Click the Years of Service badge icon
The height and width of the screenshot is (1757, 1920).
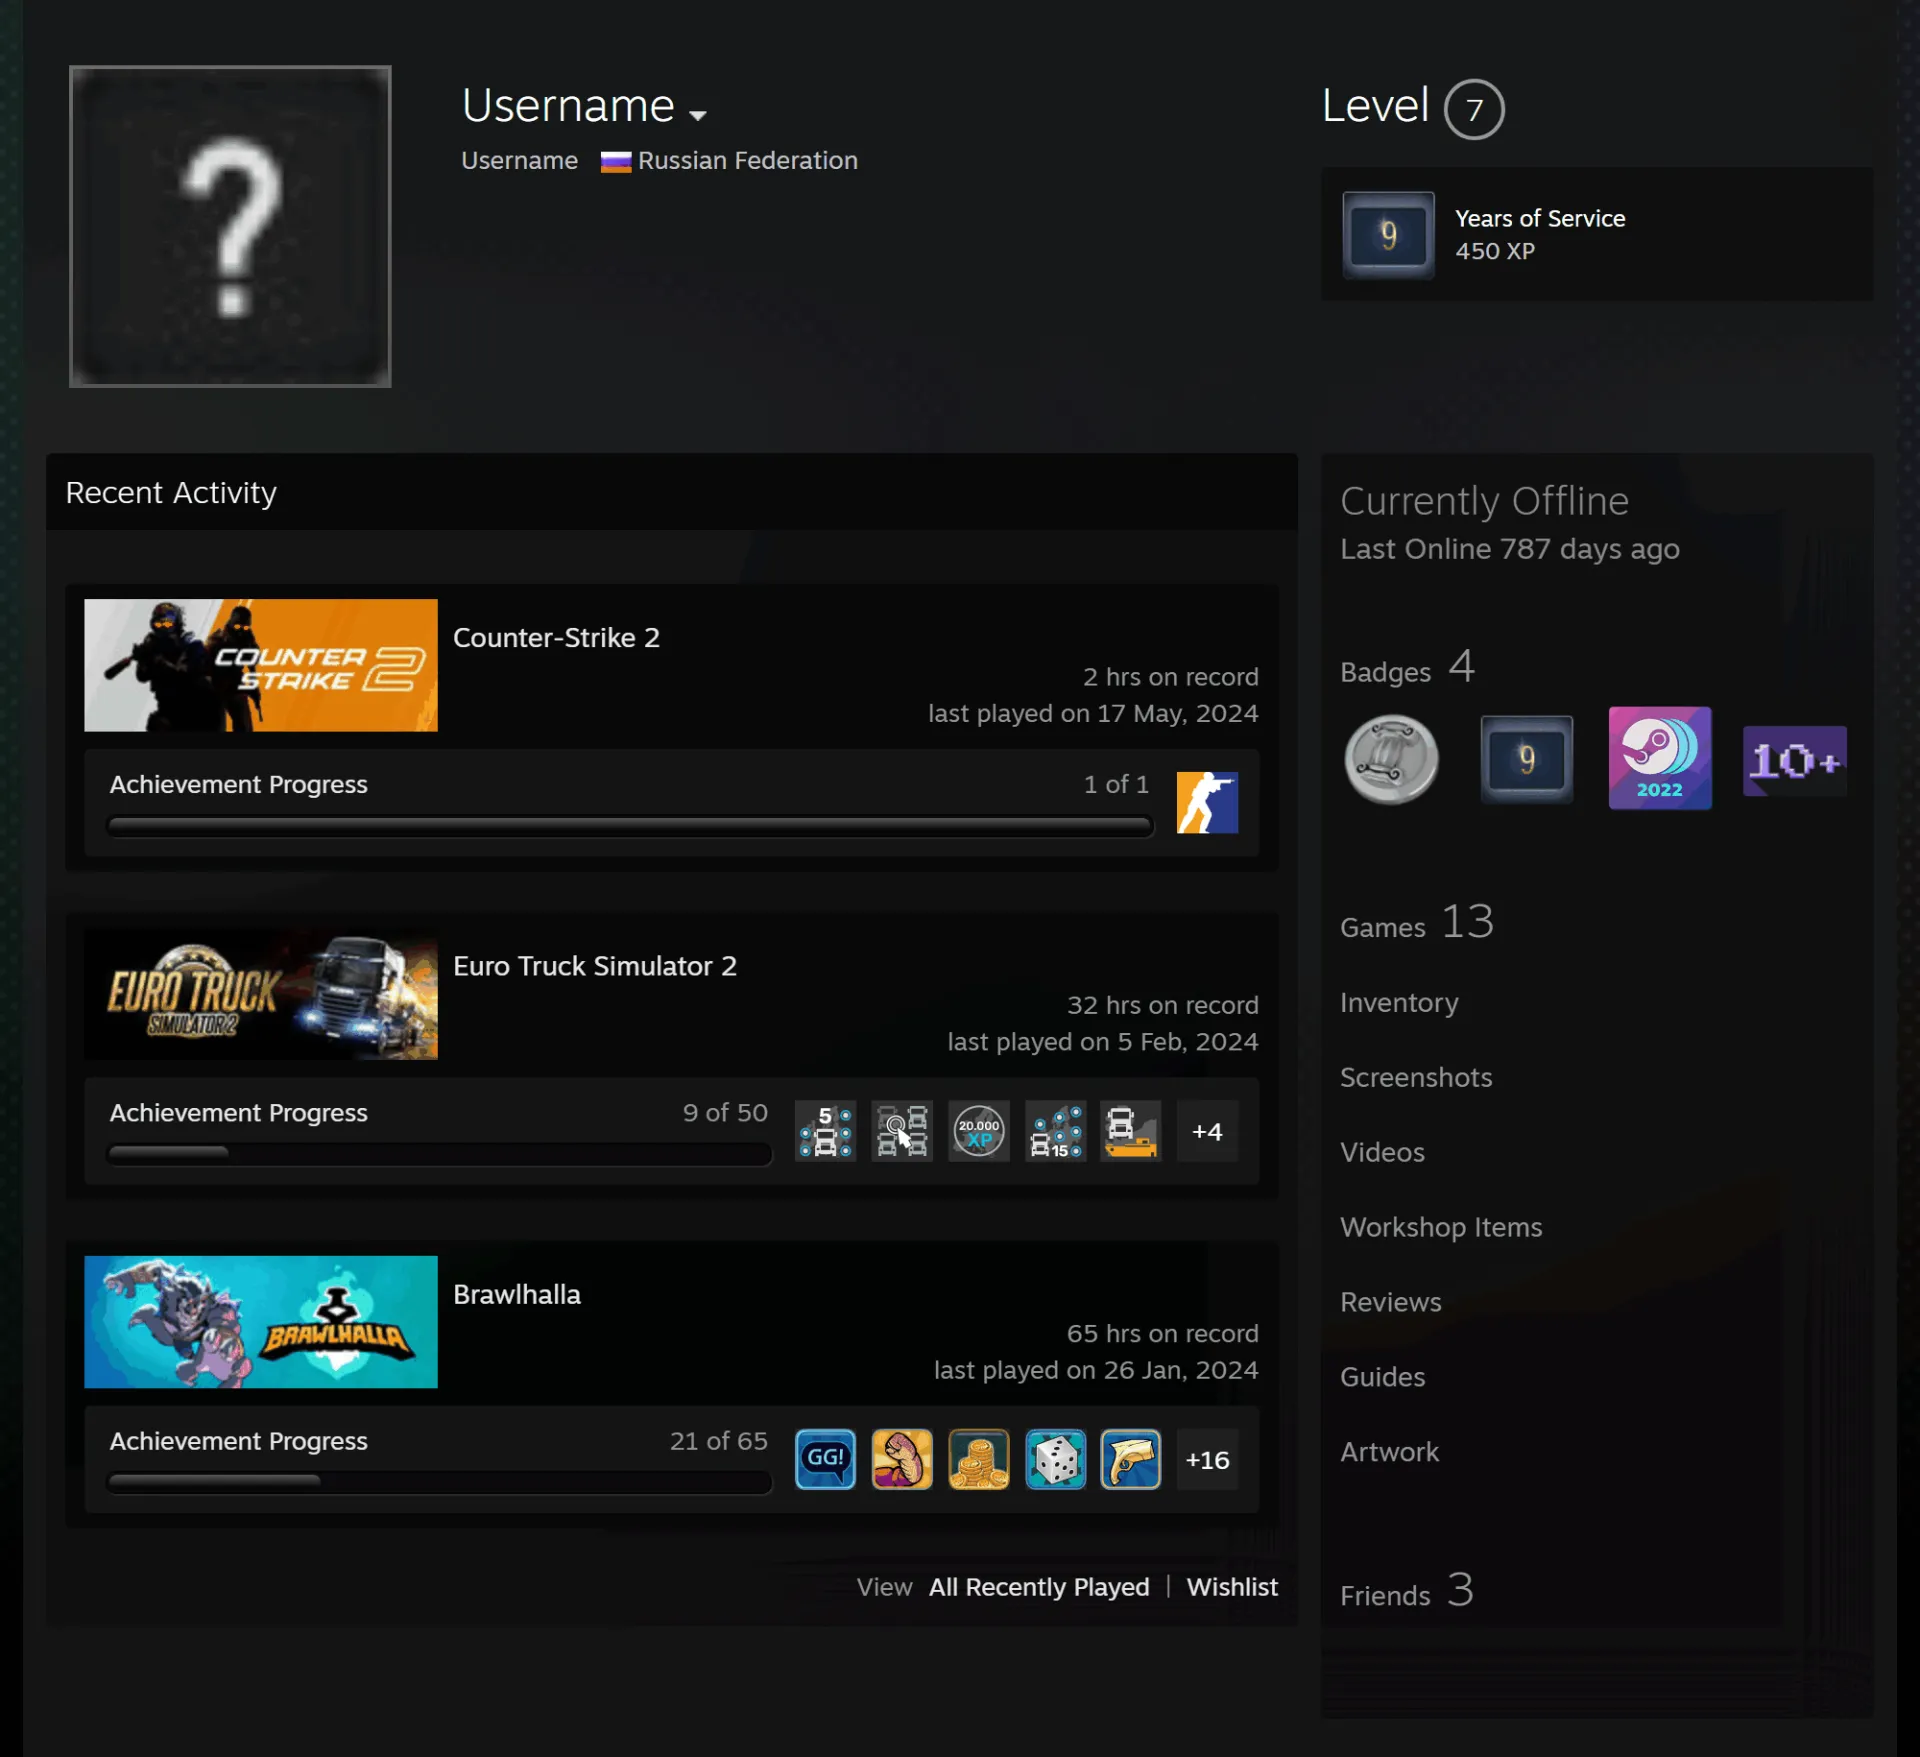click(1388, 235)
